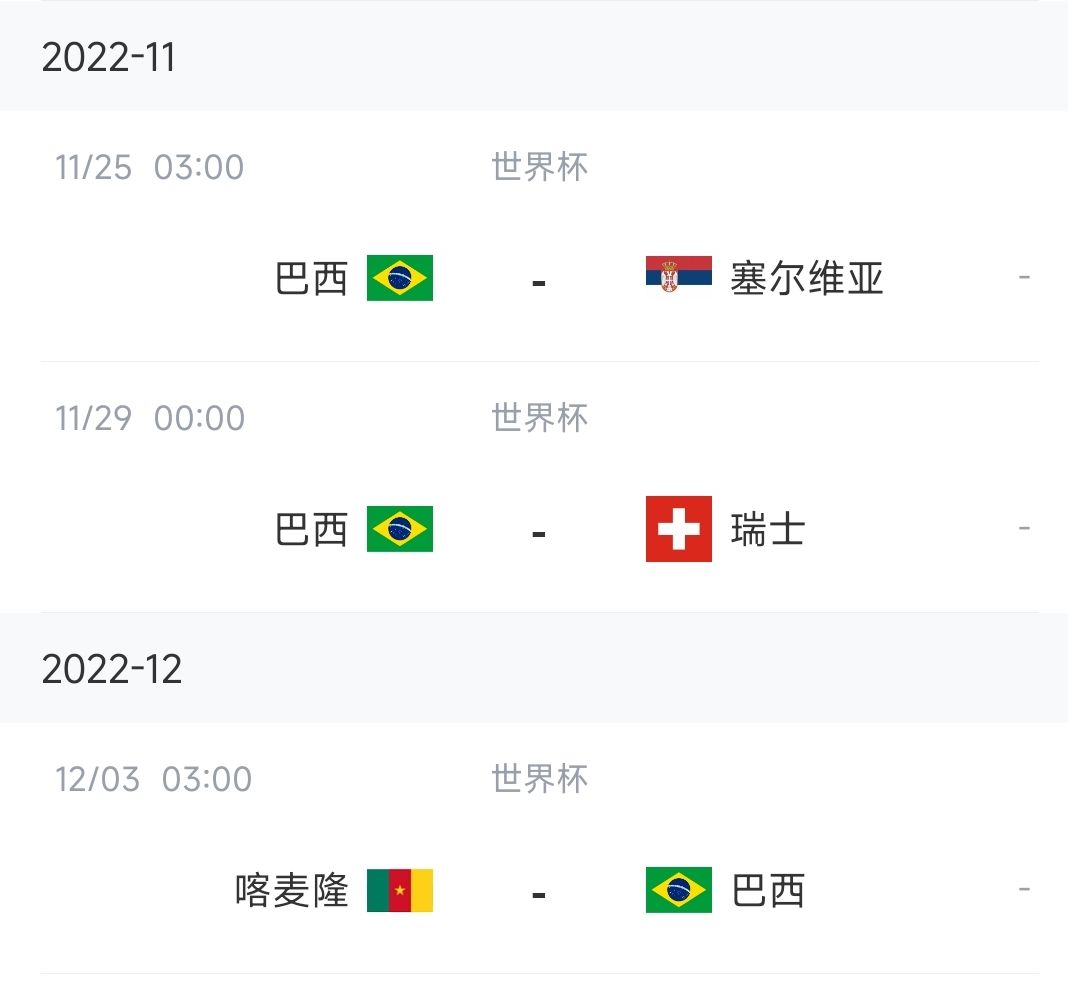Open the 世界杯 label of the 12/03 match
Viewport: 1068px width, 990px height.
point(539,779)
